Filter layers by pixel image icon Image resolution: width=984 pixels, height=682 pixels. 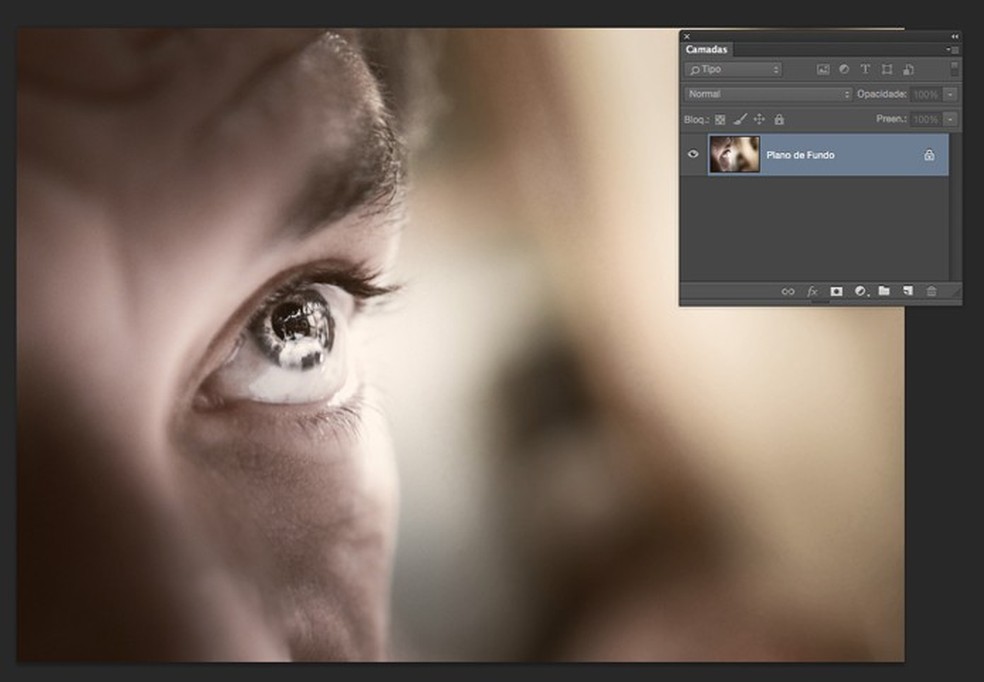(x=823, y=70)
